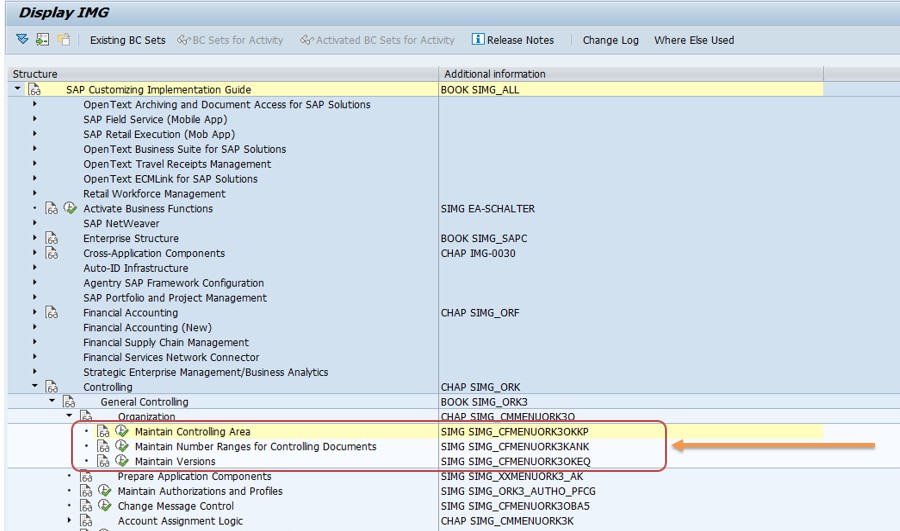Image resolution: width=900 pixels, height=531 pixels.
Task: Execute Maintain Versions activity icon
Action: (122, 461)
